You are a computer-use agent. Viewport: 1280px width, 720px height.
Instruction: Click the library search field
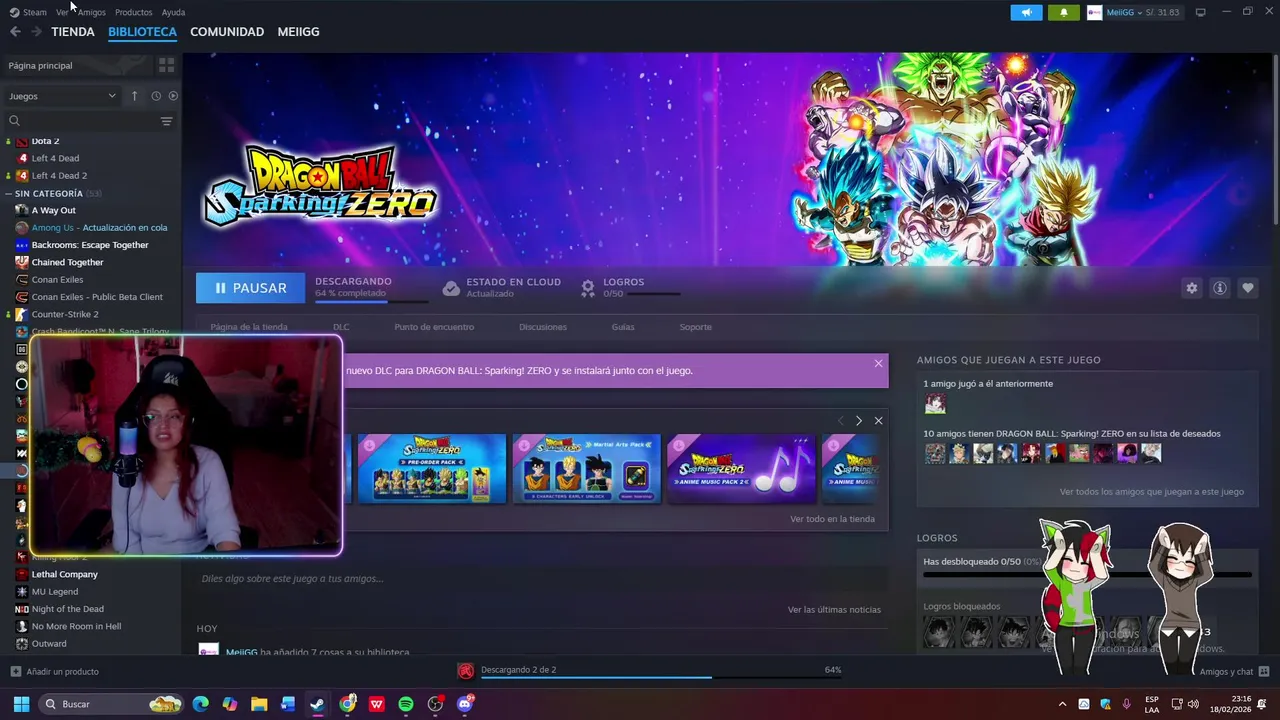coord(82,121)
